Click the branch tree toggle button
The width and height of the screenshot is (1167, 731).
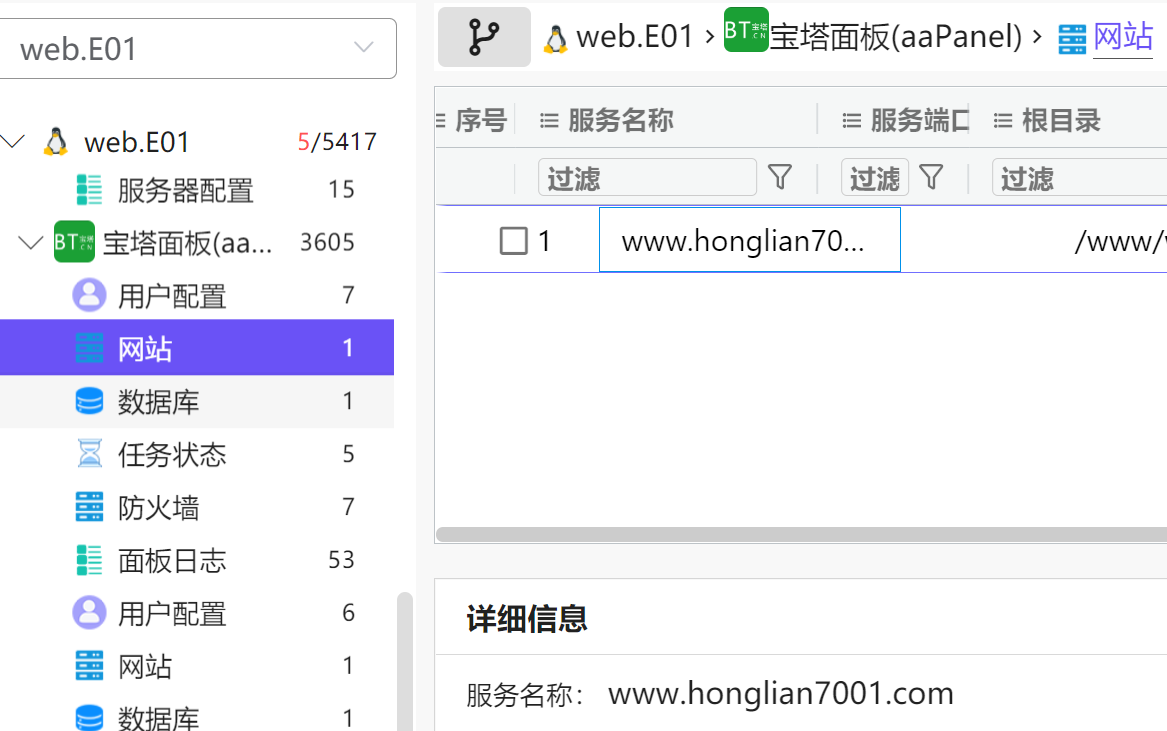pyautogui.click(x=484, y=37)
